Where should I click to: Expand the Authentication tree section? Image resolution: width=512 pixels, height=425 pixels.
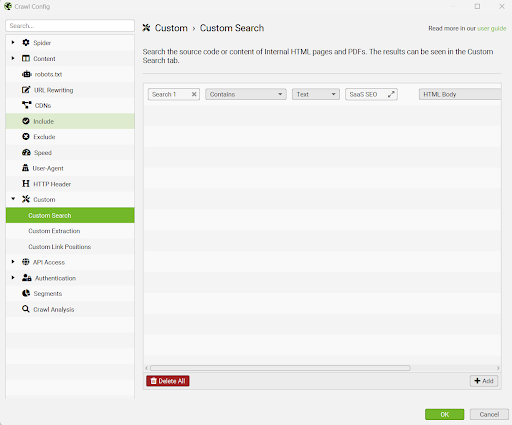click(x=13, y=277)
